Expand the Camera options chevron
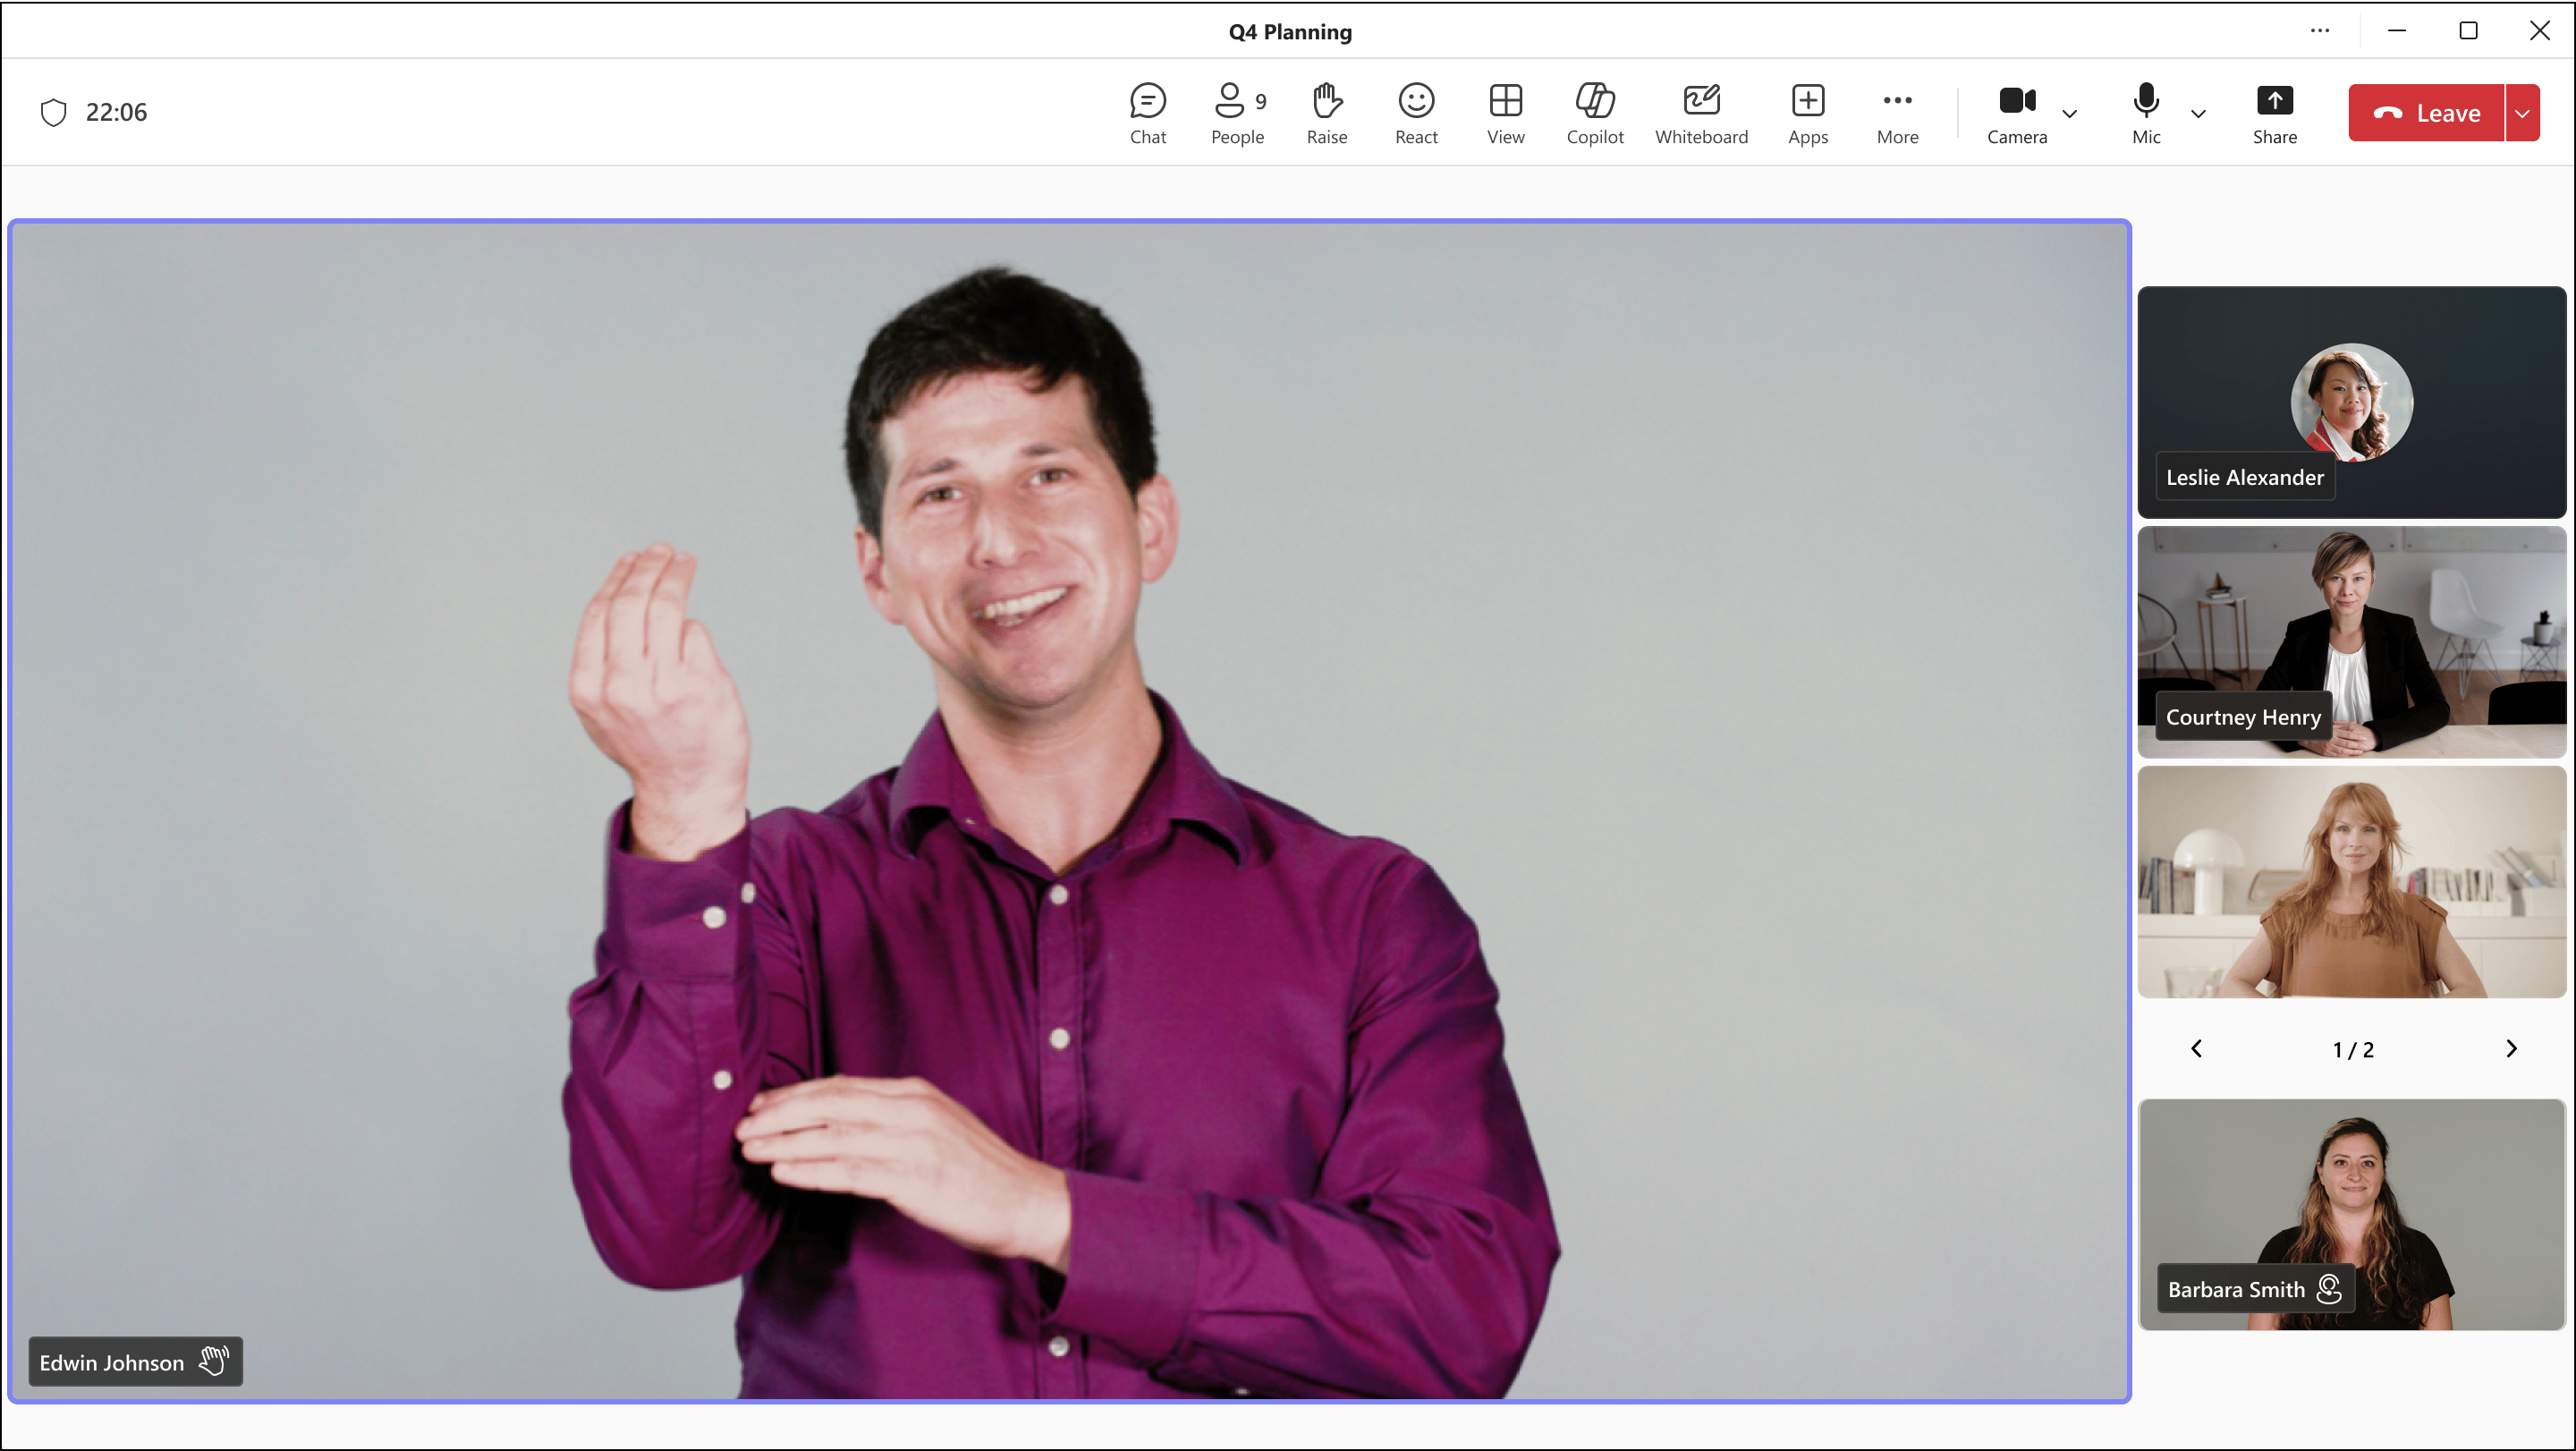 coord(2069,113)
